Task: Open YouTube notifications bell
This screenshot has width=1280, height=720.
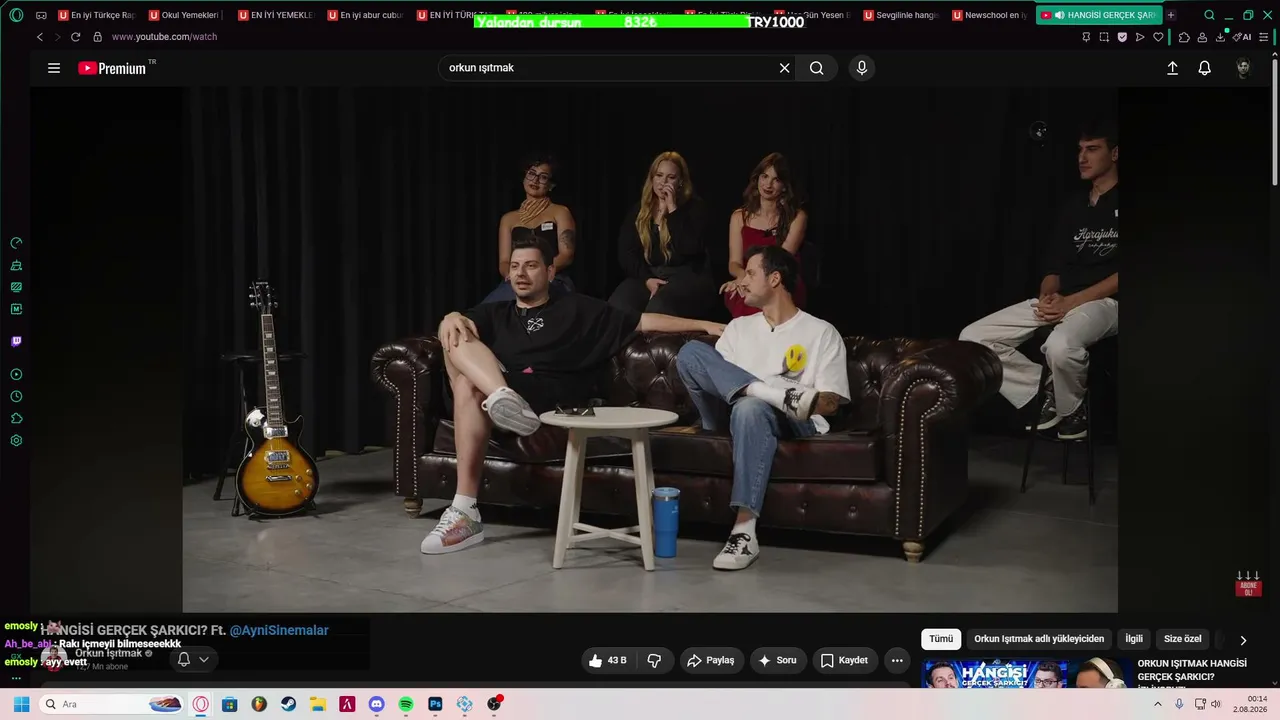Action: (x=1205, y=68)
